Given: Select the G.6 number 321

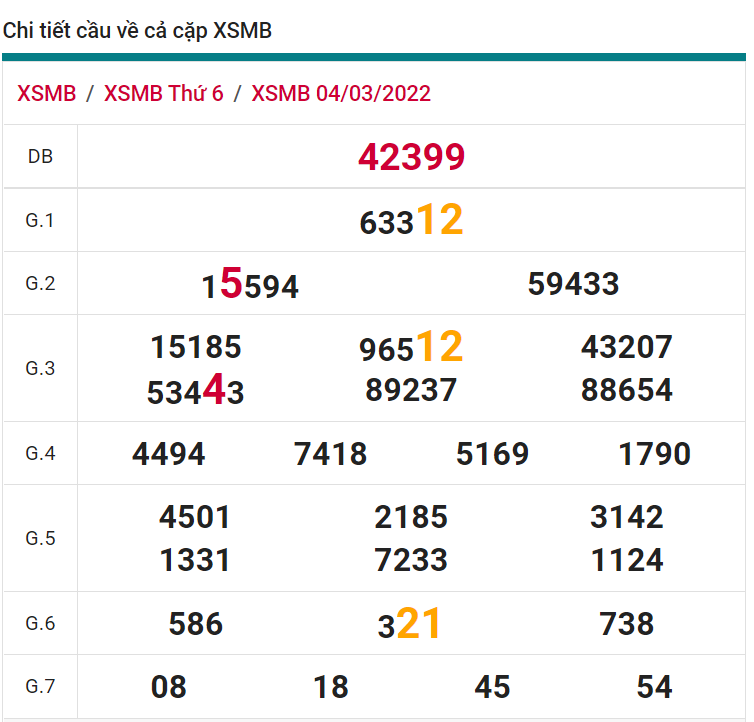Looking at the screenshot, I should pos(409,625).
